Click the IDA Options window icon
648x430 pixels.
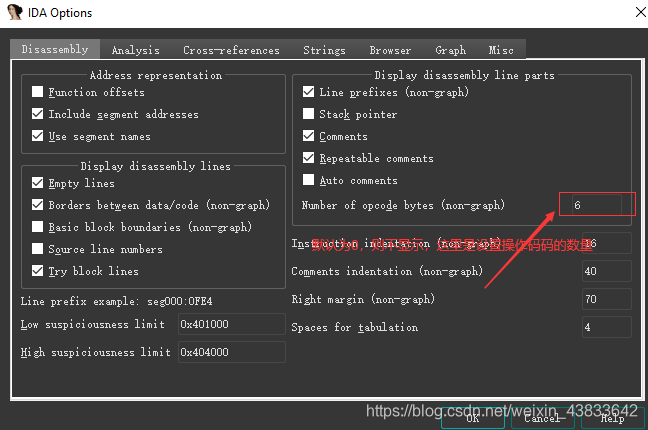(15, 12)
